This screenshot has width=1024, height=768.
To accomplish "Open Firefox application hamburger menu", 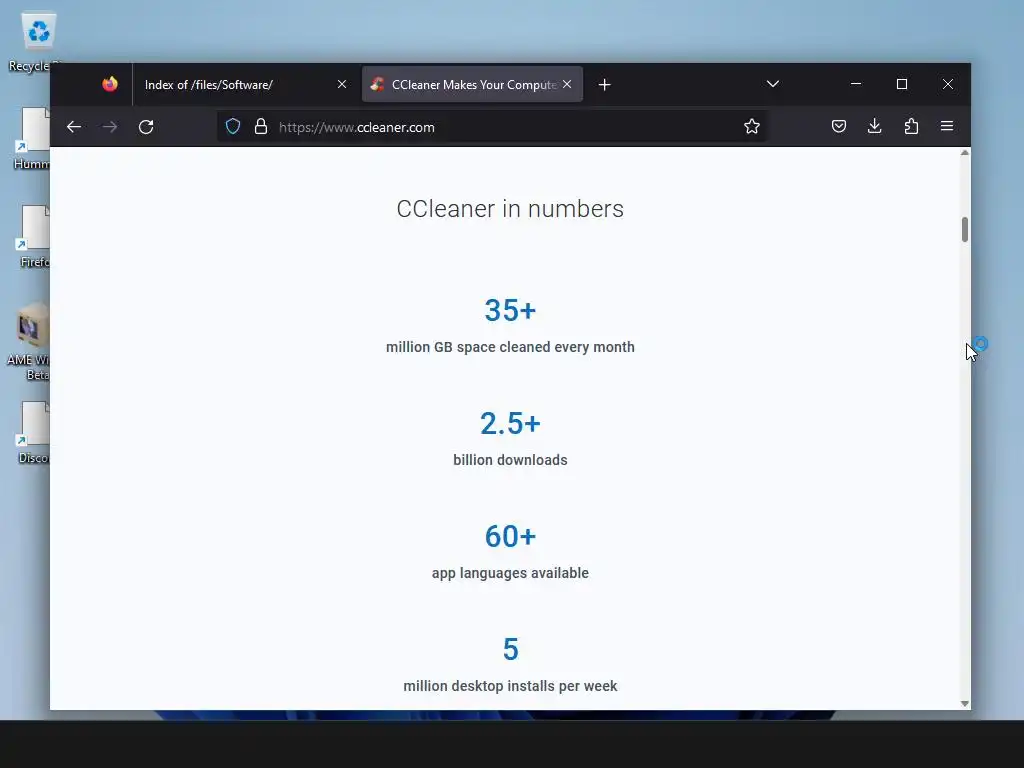I will pos(947,126).
